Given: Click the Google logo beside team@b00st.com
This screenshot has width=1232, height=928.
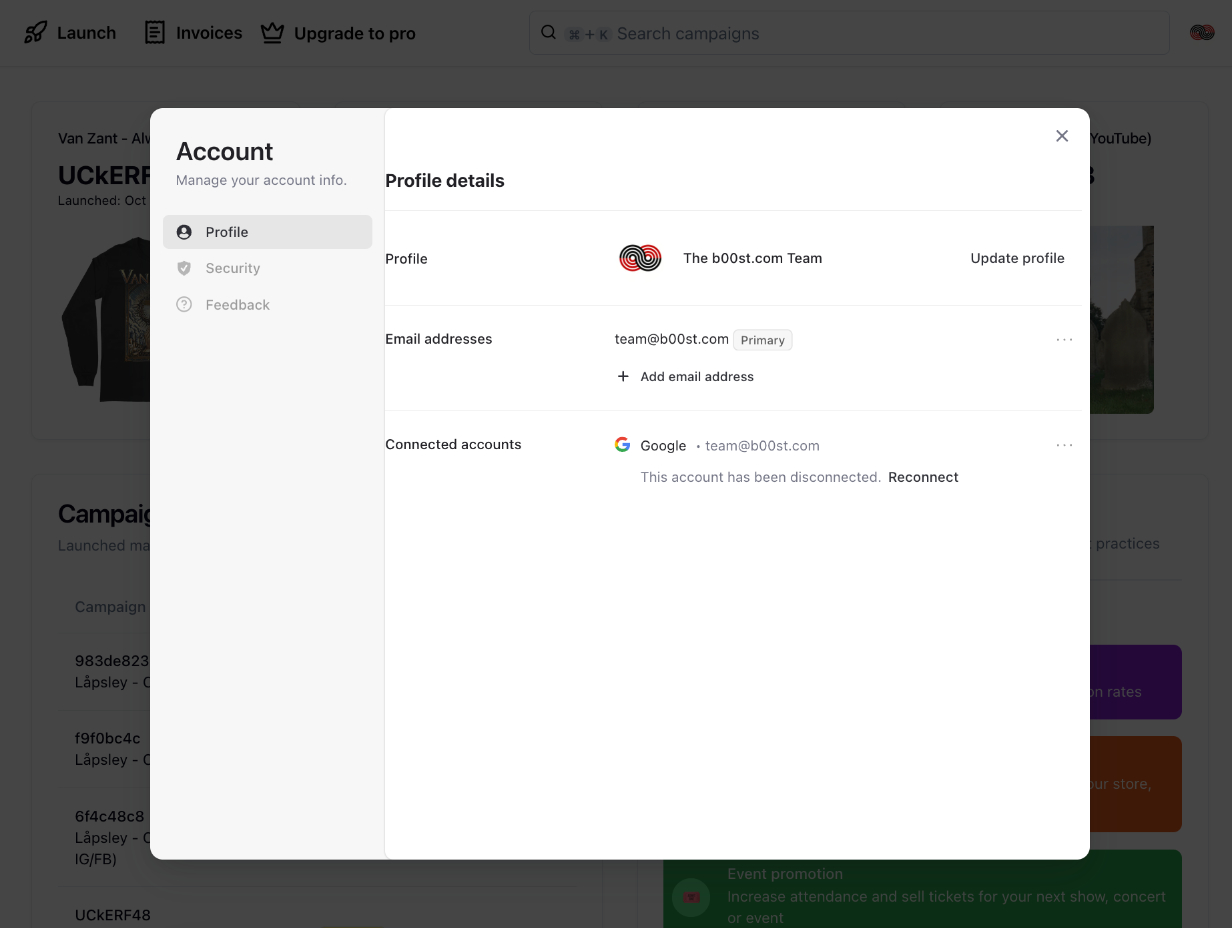Looking at the screenshot, I should click(x=622, y=444).
